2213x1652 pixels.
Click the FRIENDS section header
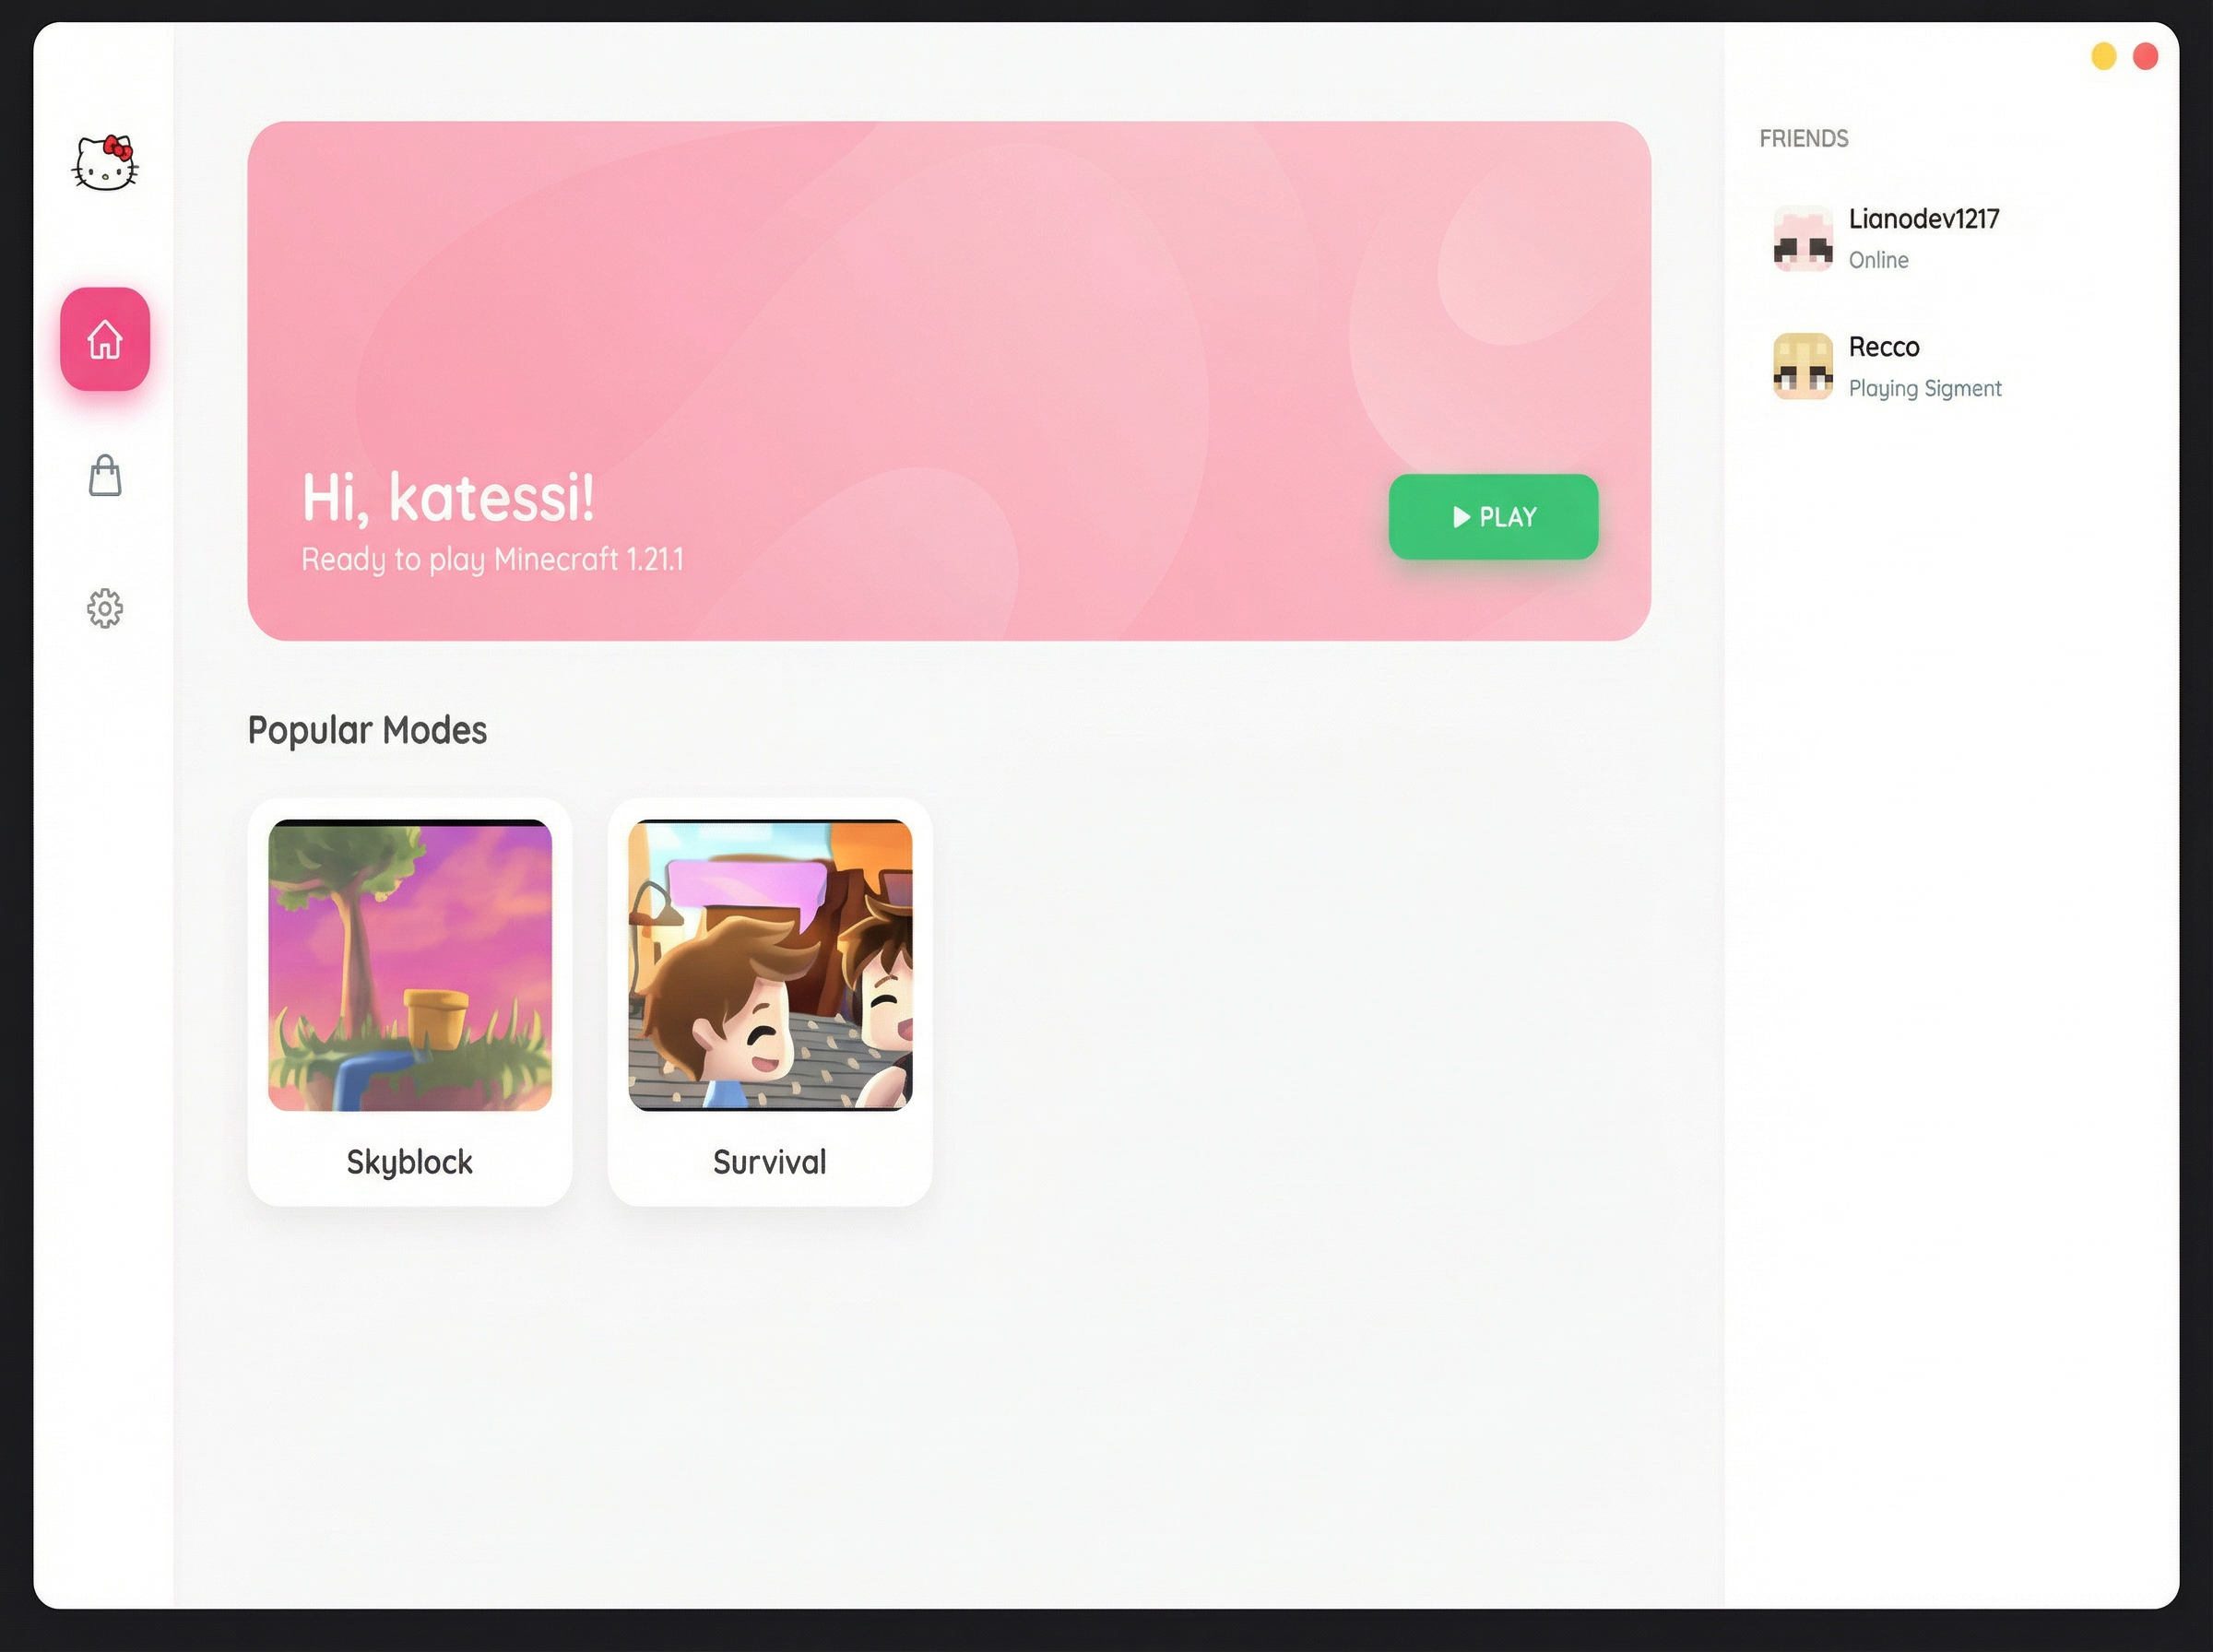point(1804,138)
